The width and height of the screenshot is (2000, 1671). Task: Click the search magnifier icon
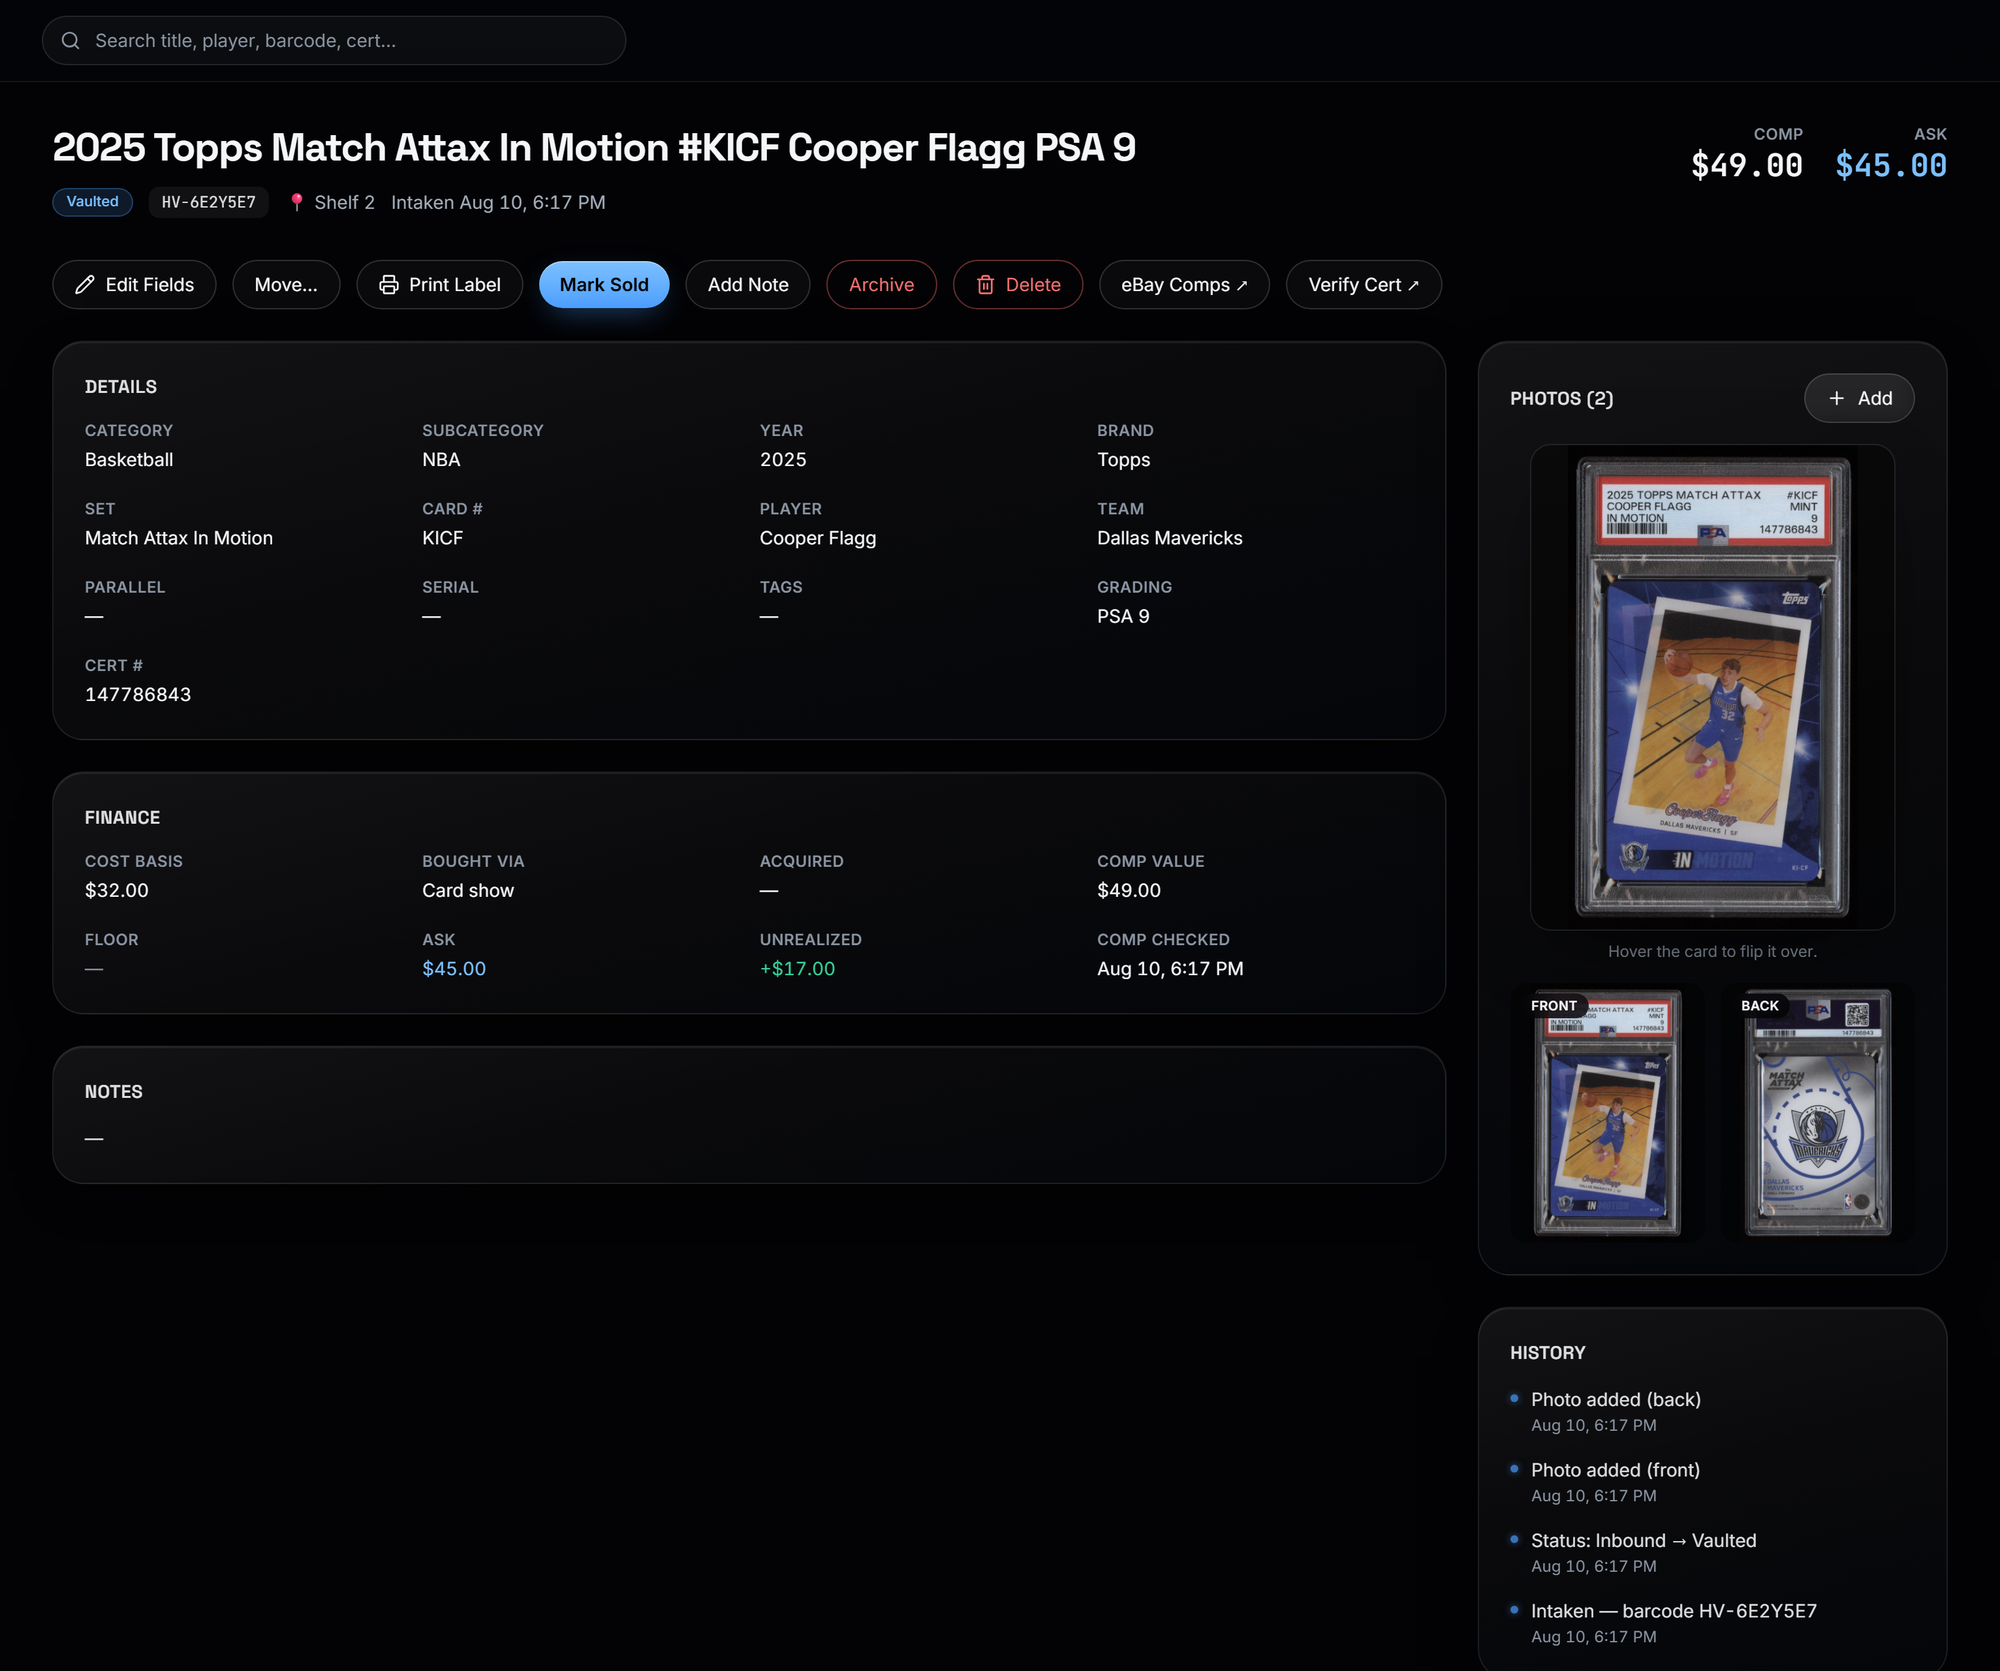click(70, 41)
